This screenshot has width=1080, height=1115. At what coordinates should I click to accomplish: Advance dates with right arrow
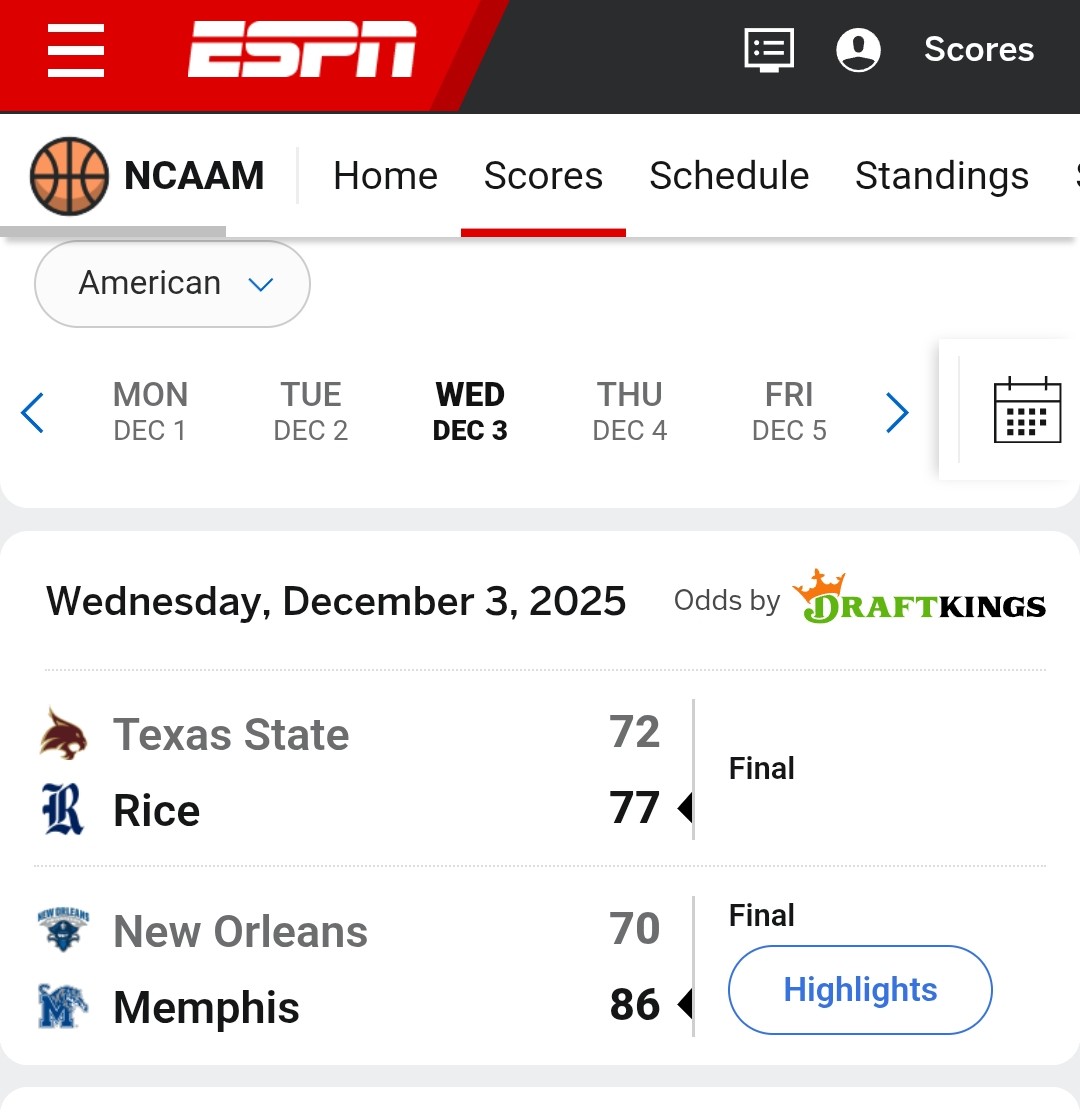[x=897, y=412]
